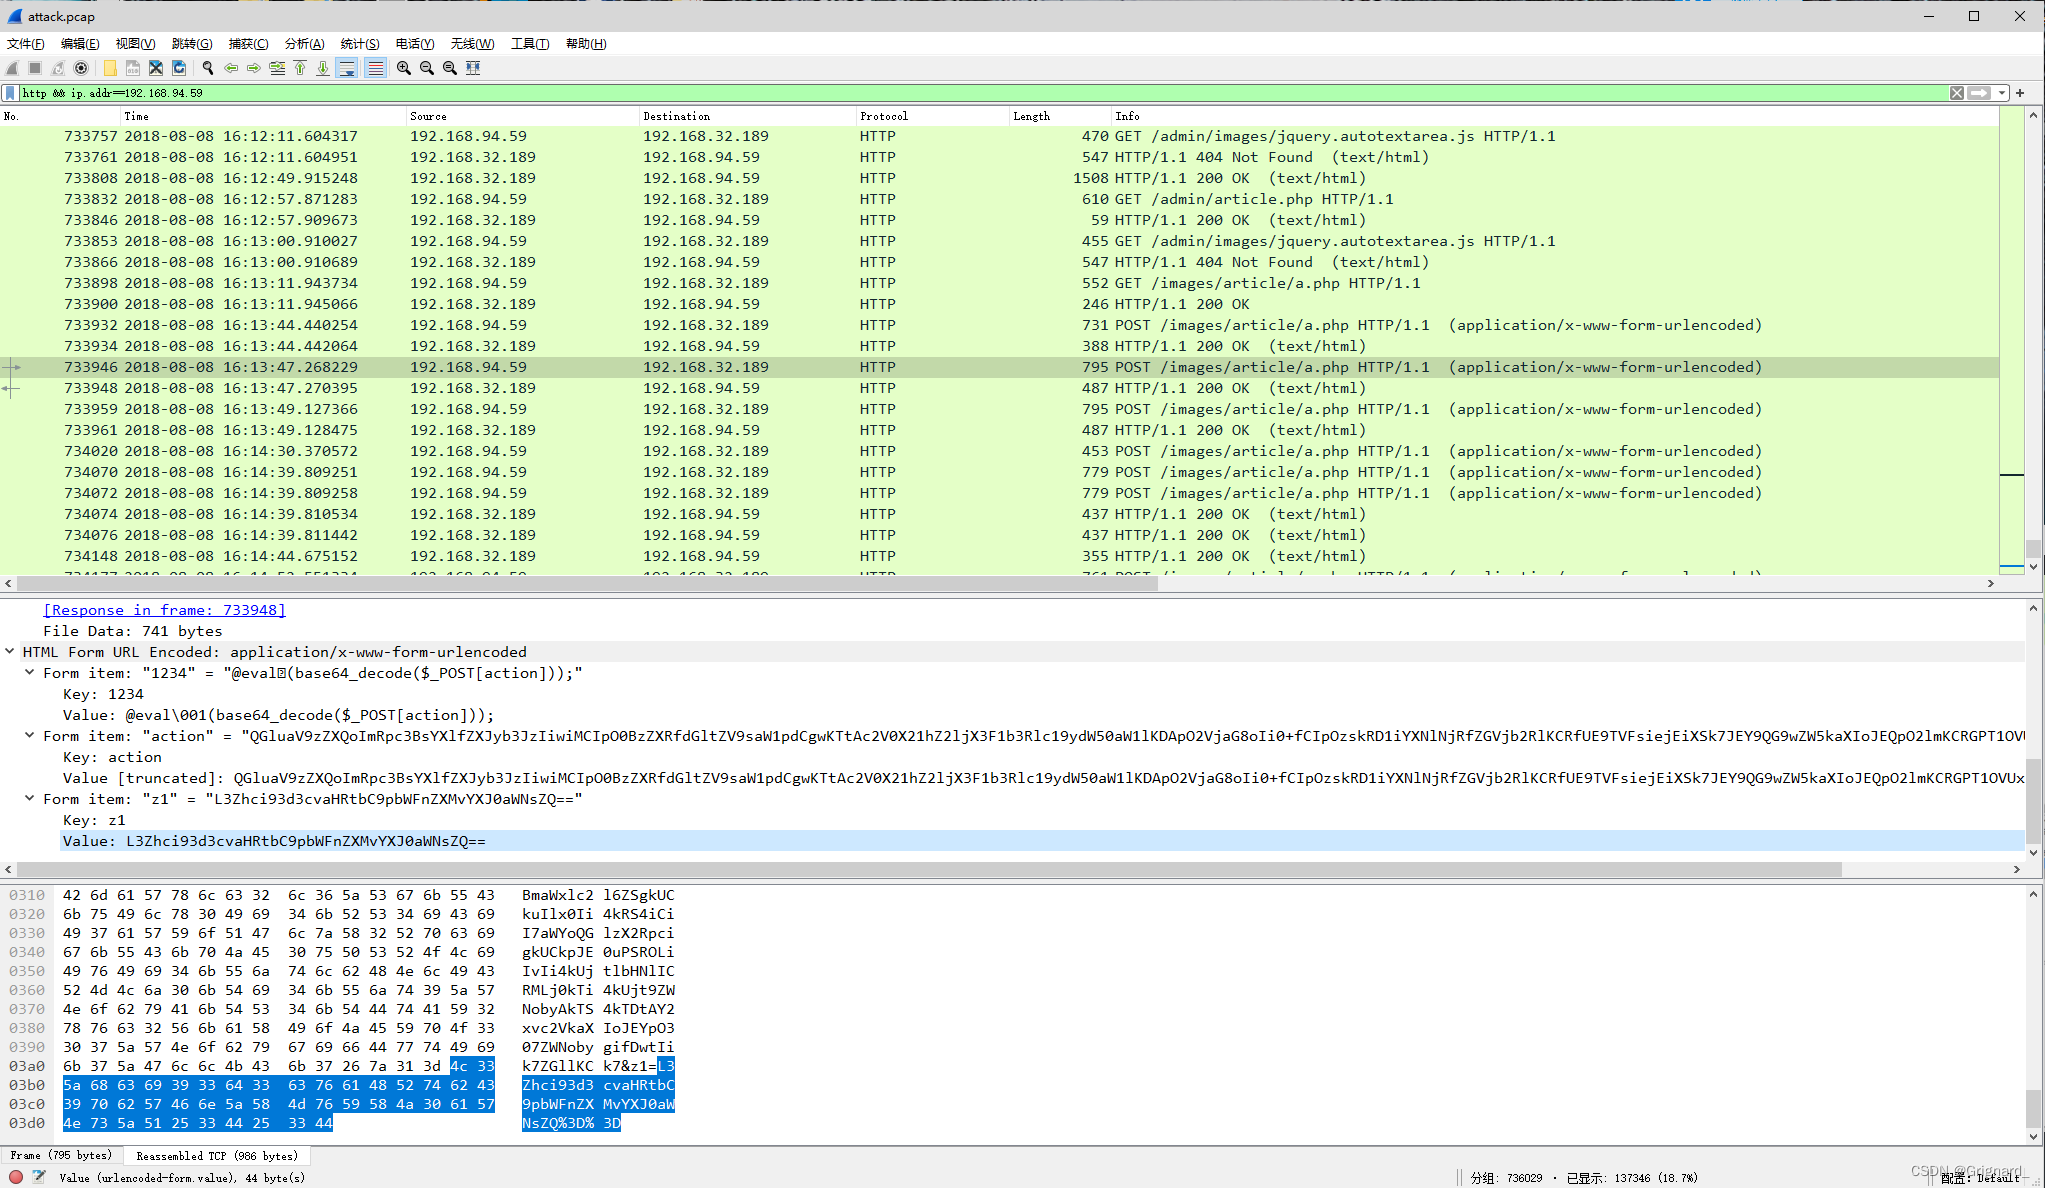Viewport: 2045px width, 1188px height.
Task: Go back to previous packet
Action: click(231, 68)
